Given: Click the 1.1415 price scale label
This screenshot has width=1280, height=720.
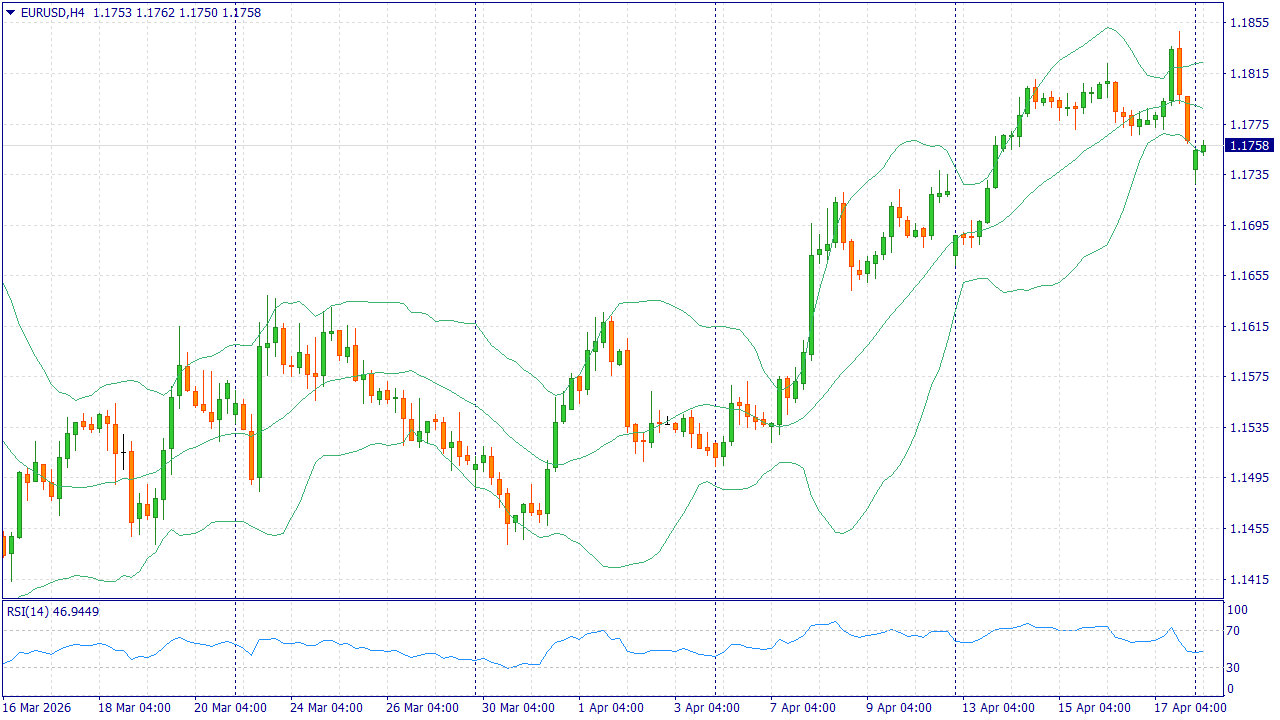Looking at the screenshot, I should 1250,580.
